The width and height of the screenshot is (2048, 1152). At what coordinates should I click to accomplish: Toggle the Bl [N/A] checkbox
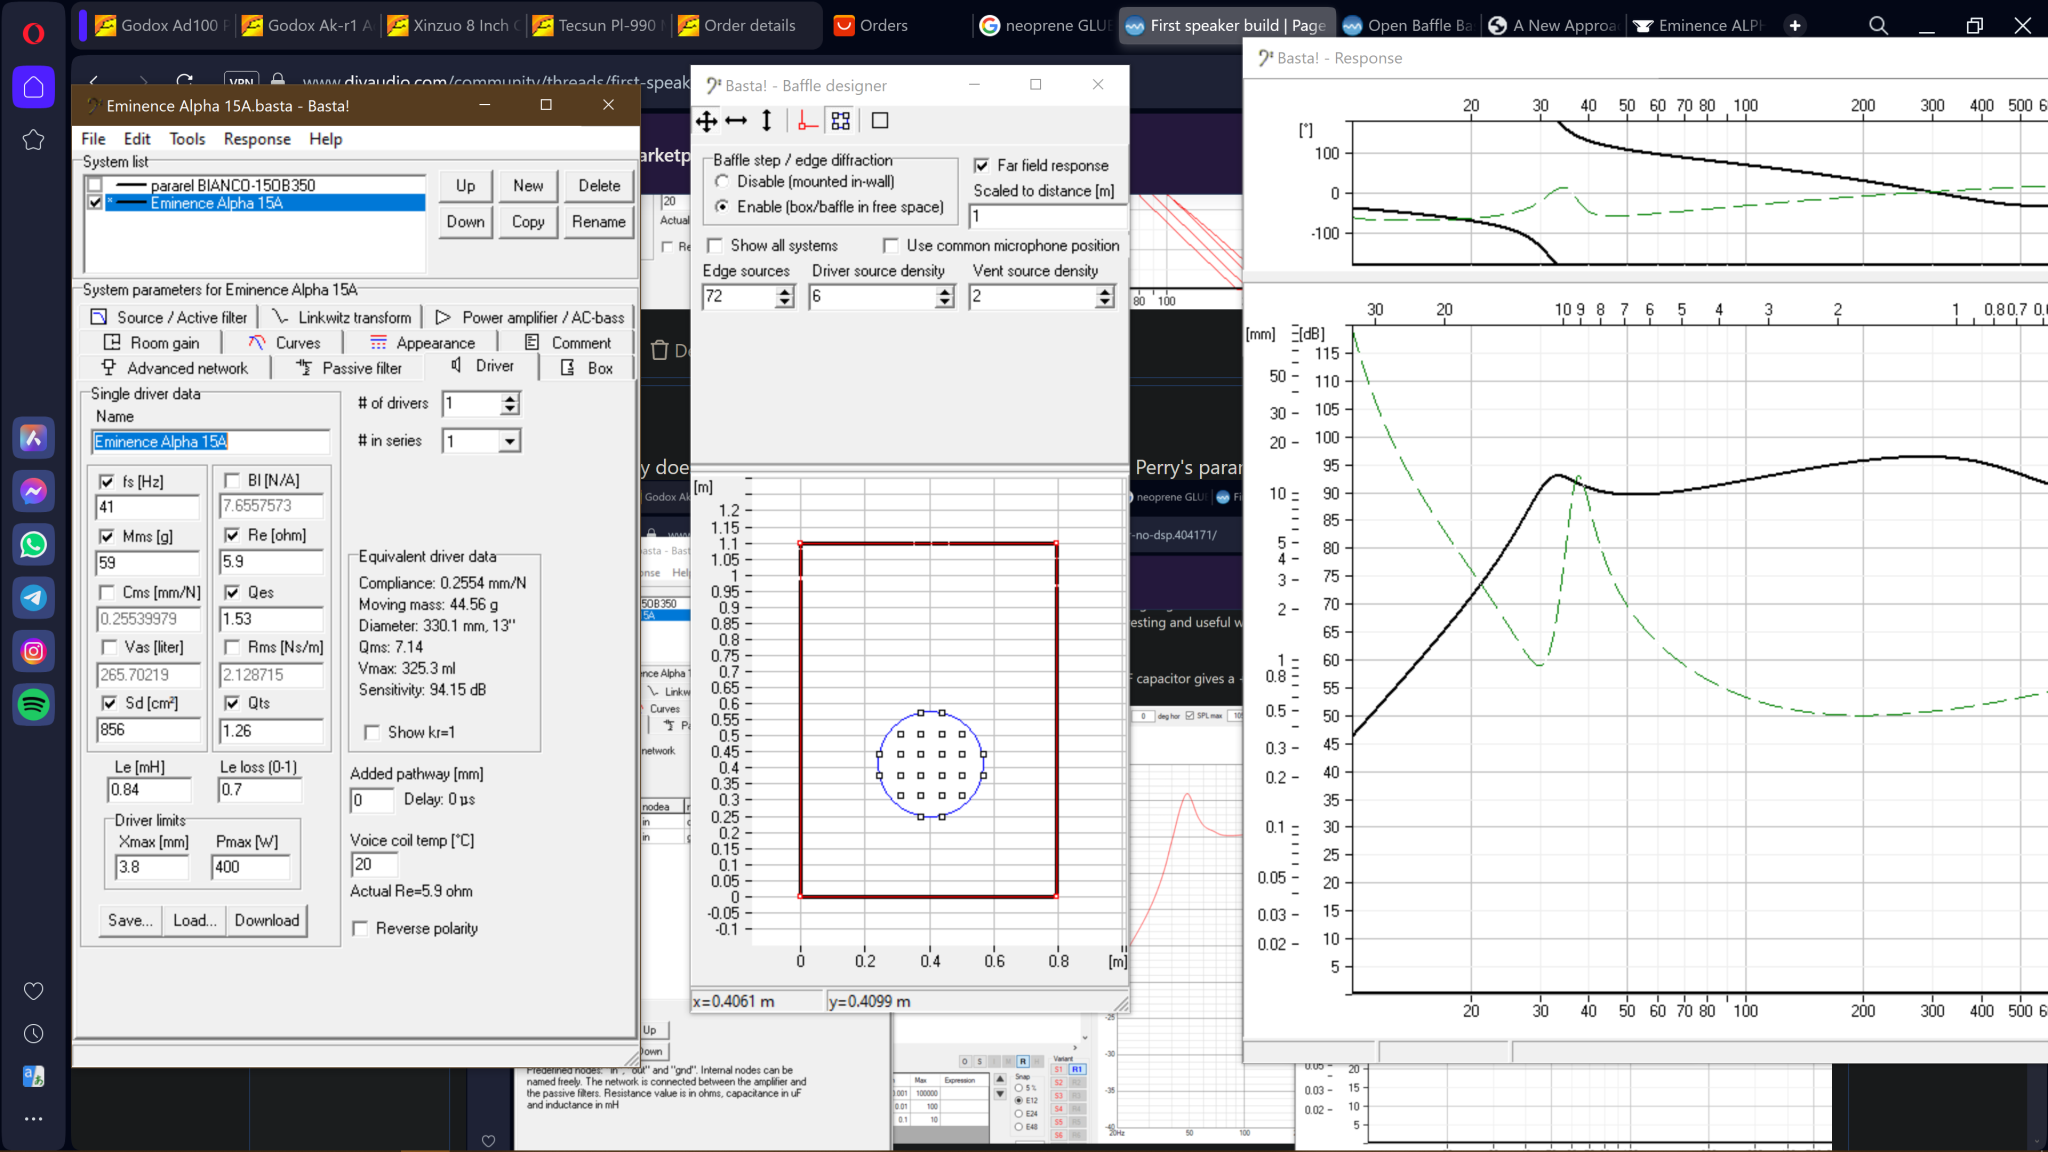pos(232,480)
